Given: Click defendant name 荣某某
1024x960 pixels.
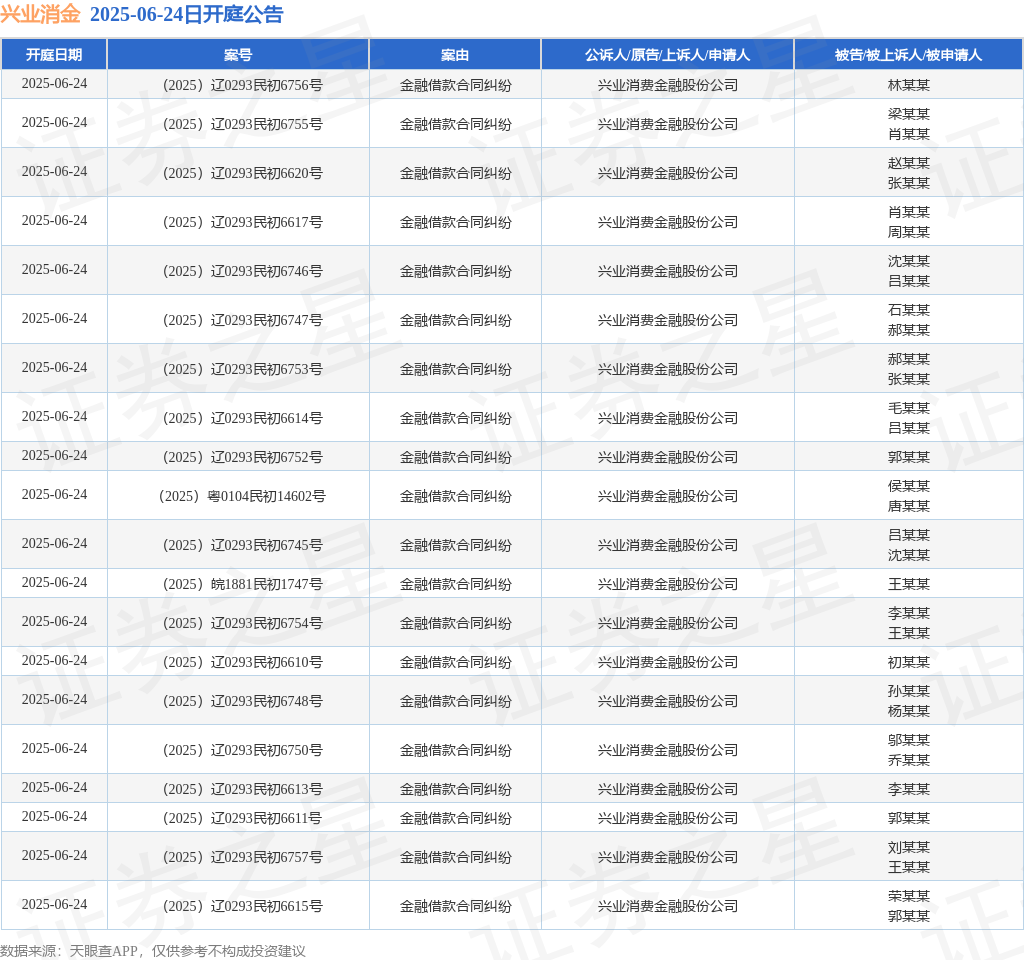Looking at the screenshot, I should point(908,896).
